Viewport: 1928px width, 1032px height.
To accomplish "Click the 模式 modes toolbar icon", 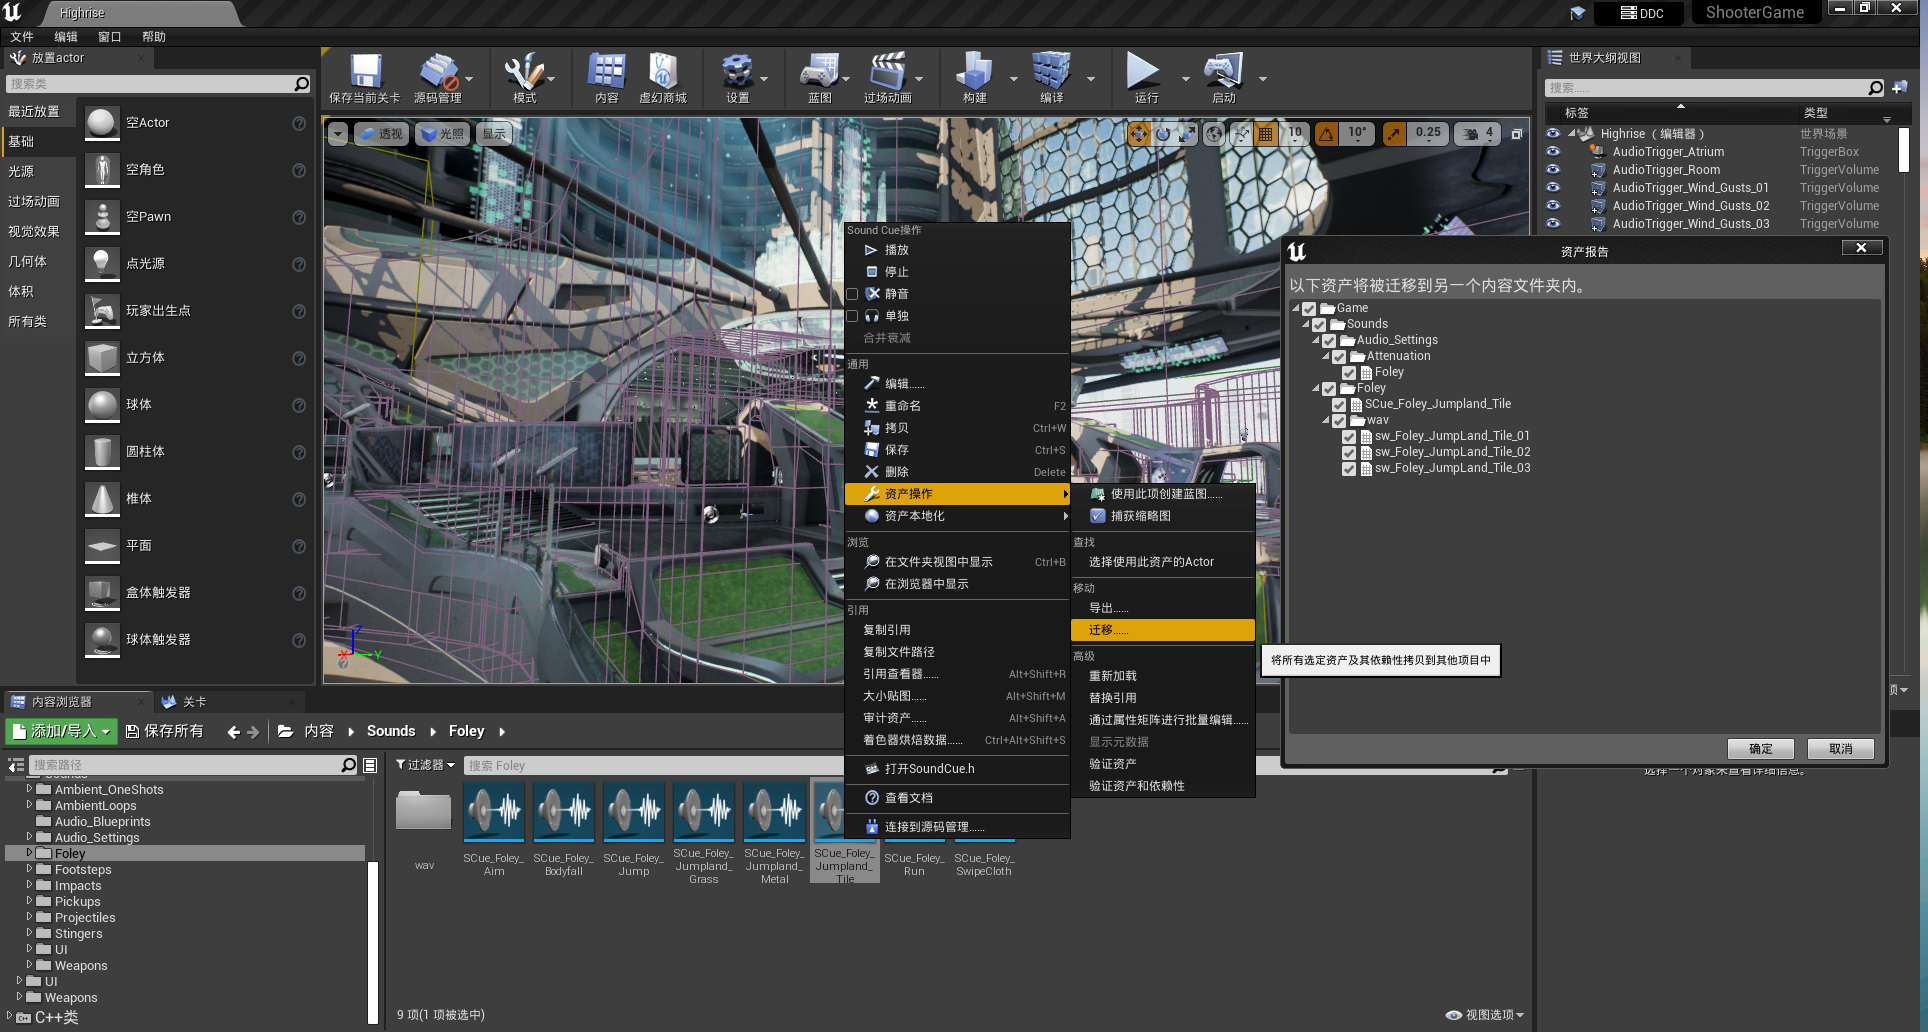I will pos(524,73).
